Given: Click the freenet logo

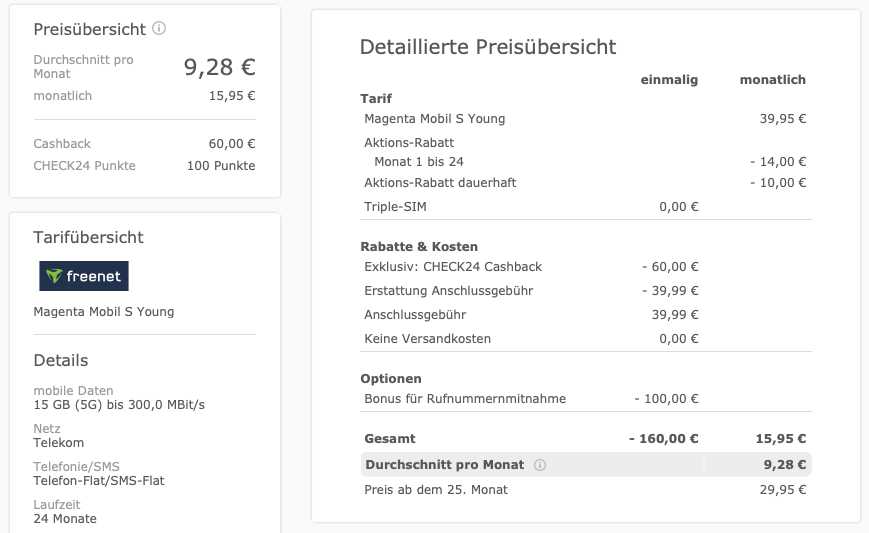Looking at the screenshot, I should [84, 276].
